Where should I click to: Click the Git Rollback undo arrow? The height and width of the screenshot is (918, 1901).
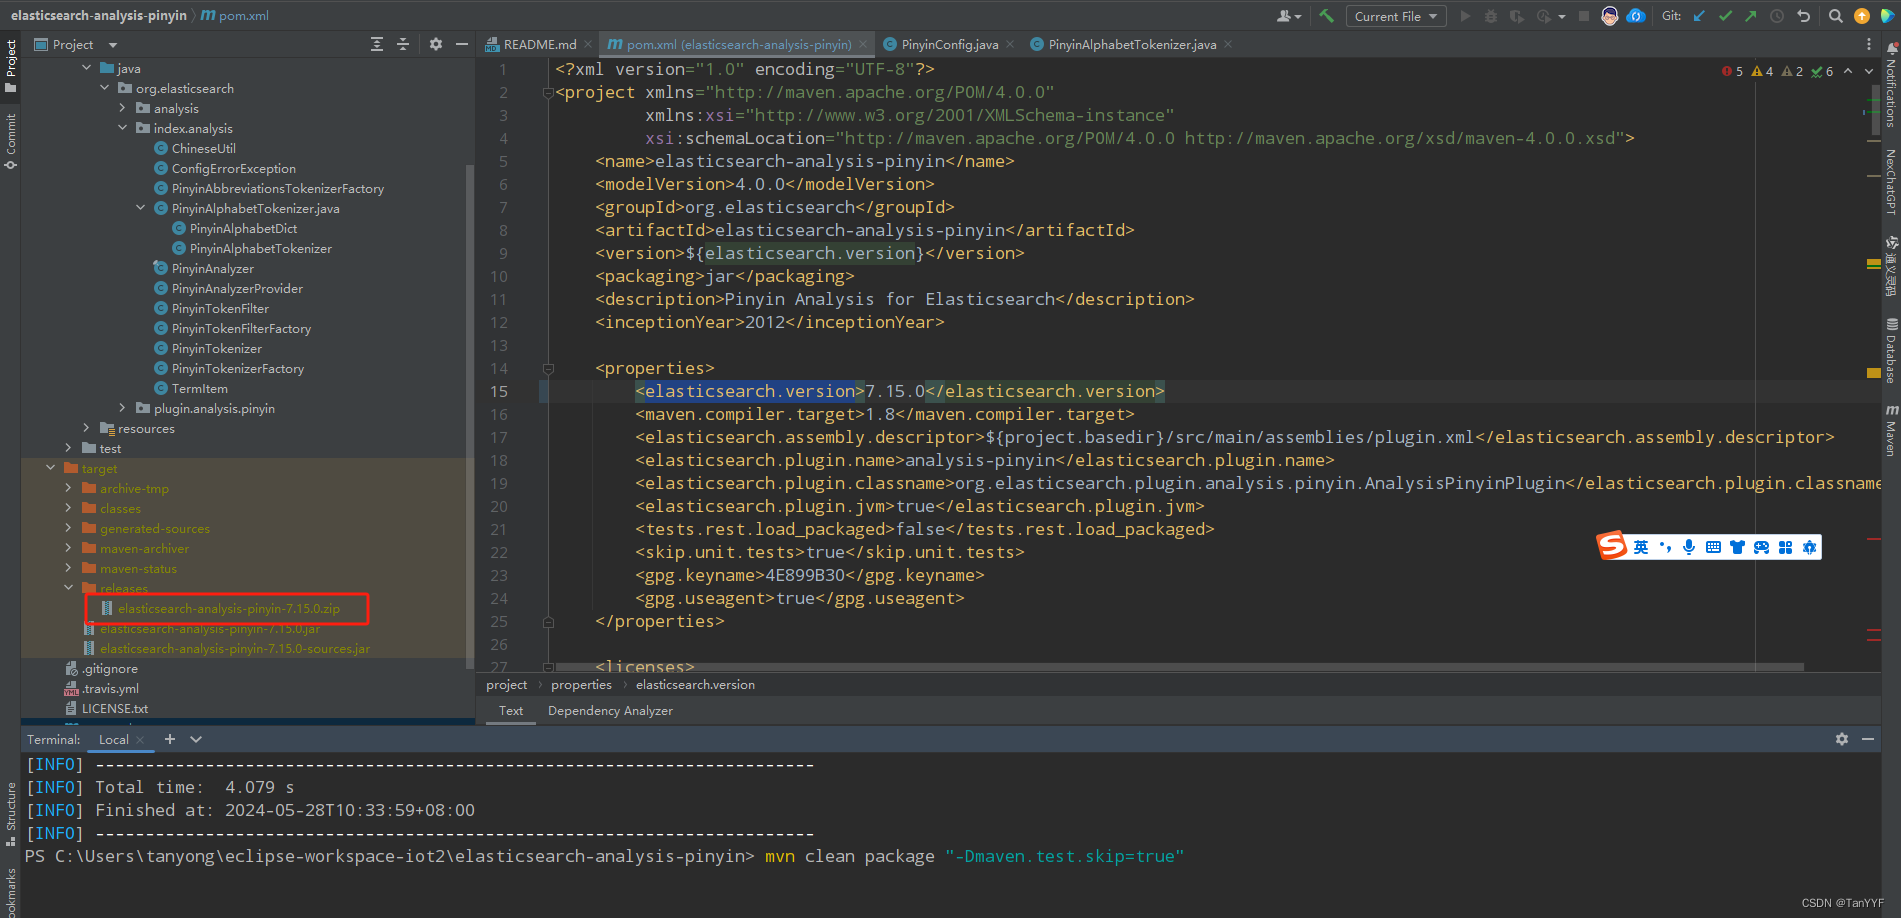pyautogui.click(x=1804, y=16)
